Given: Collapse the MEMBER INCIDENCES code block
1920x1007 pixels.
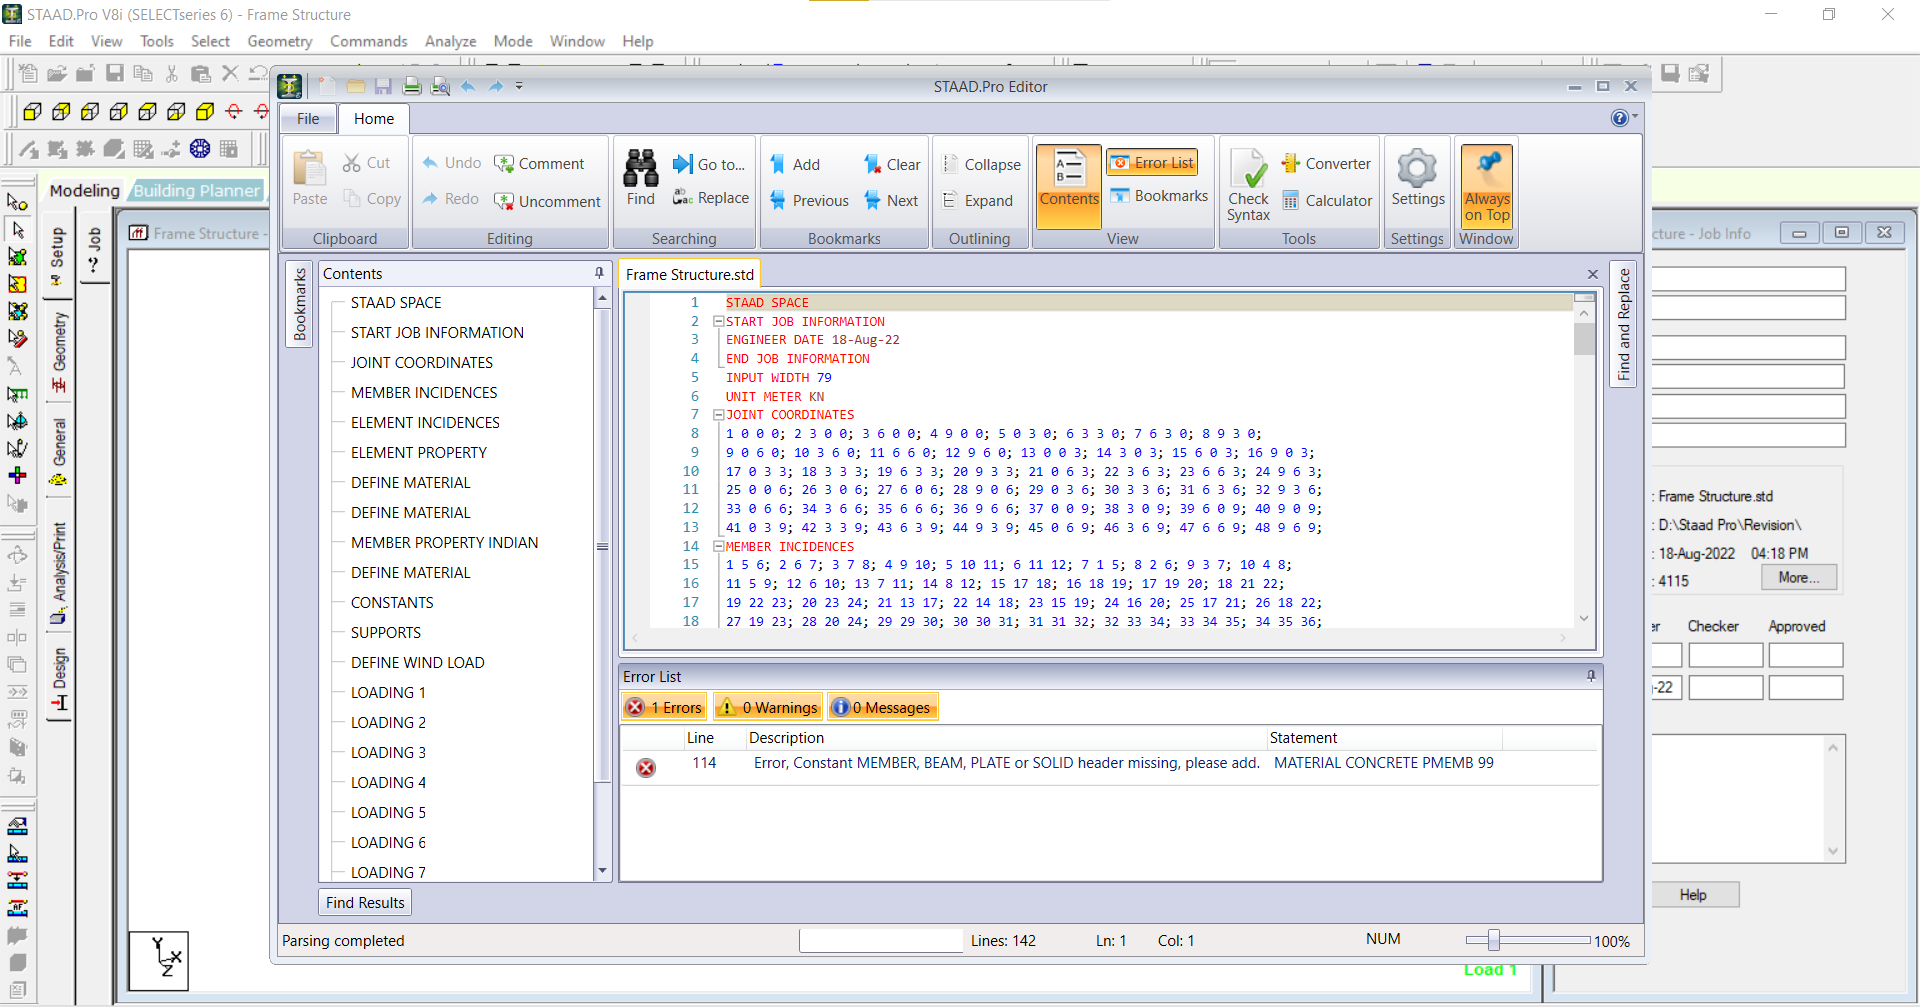Looking at the screenshot, I should (718, 547).
